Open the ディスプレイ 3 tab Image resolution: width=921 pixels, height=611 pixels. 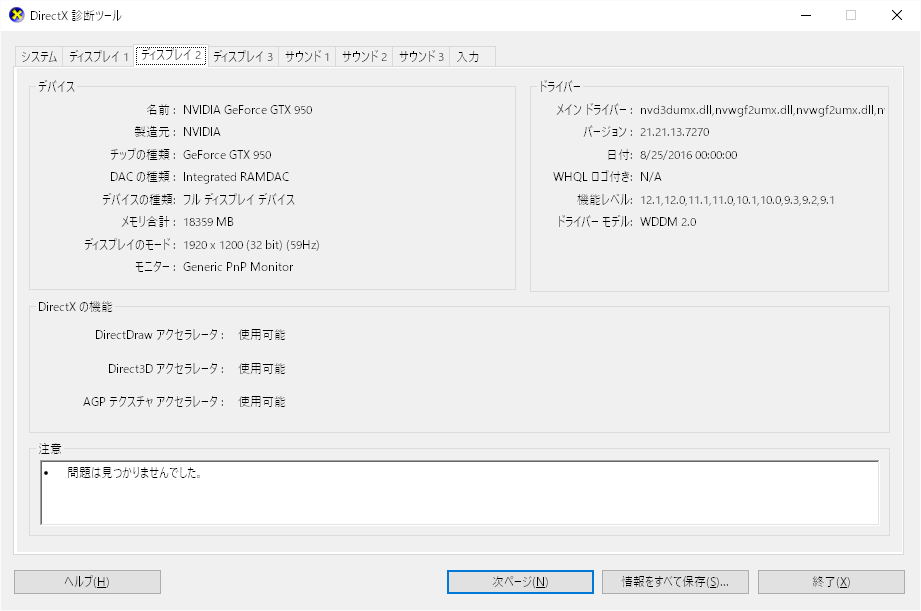click(x=243, y=56)
